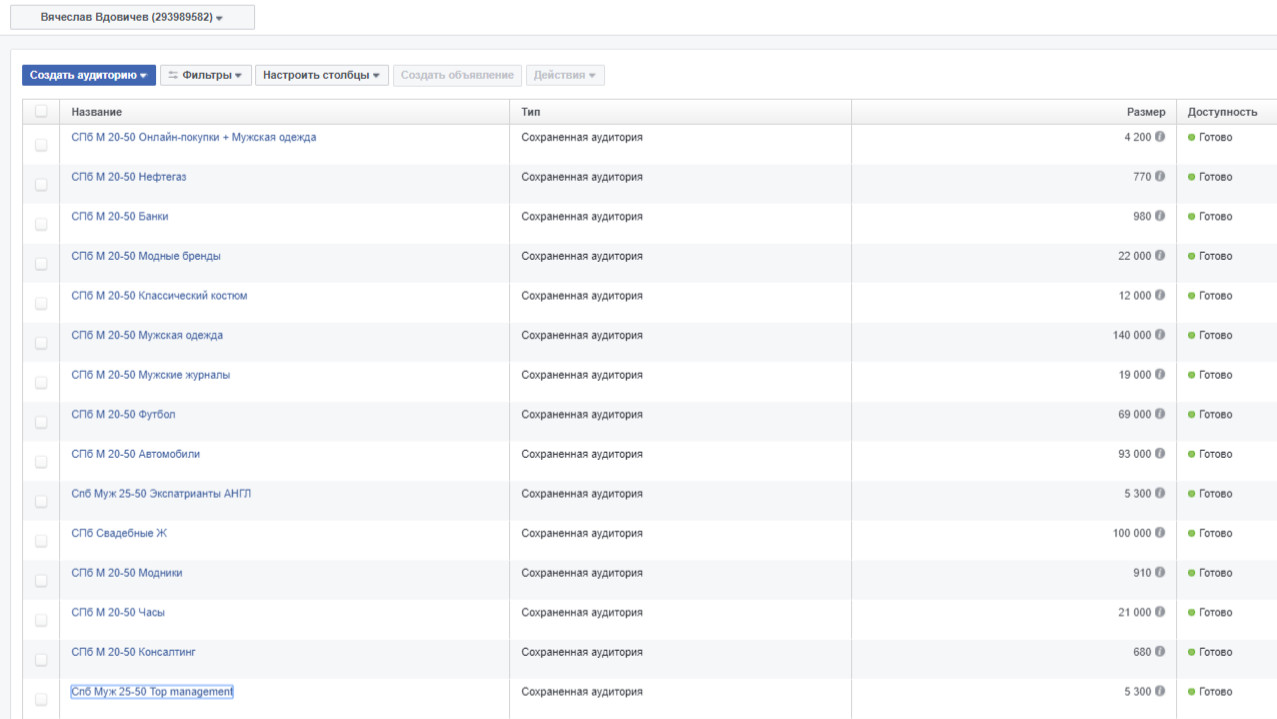Click info icon next to size 4 200
This screenshot has height=719, width=1277.
pyautogui.click(x=1160, y=137)
